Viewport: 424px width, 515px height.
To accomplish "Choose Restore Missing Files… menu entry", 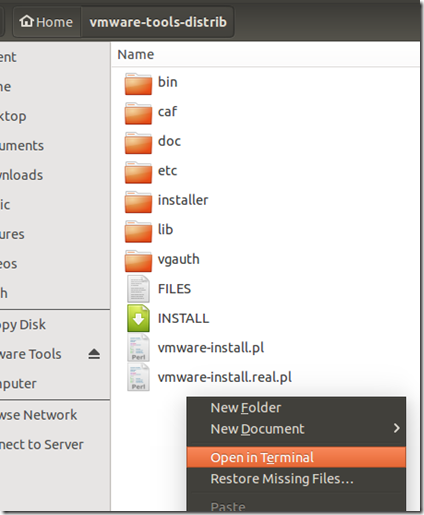I will tap(296, 479).
